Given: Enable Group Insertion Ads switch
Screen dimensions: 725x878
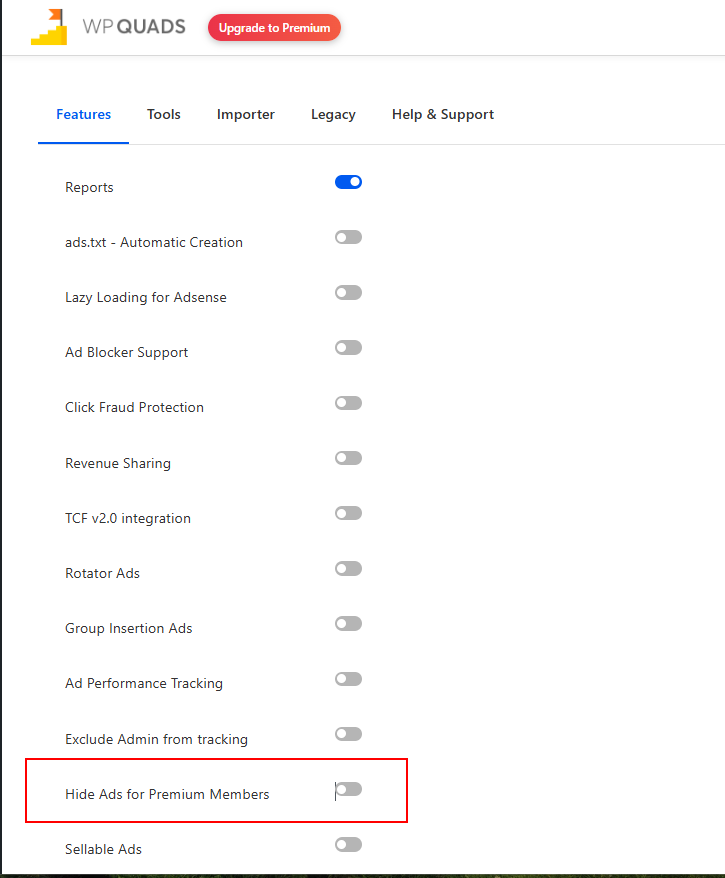Looking at the screenshot, I should 348,624.
